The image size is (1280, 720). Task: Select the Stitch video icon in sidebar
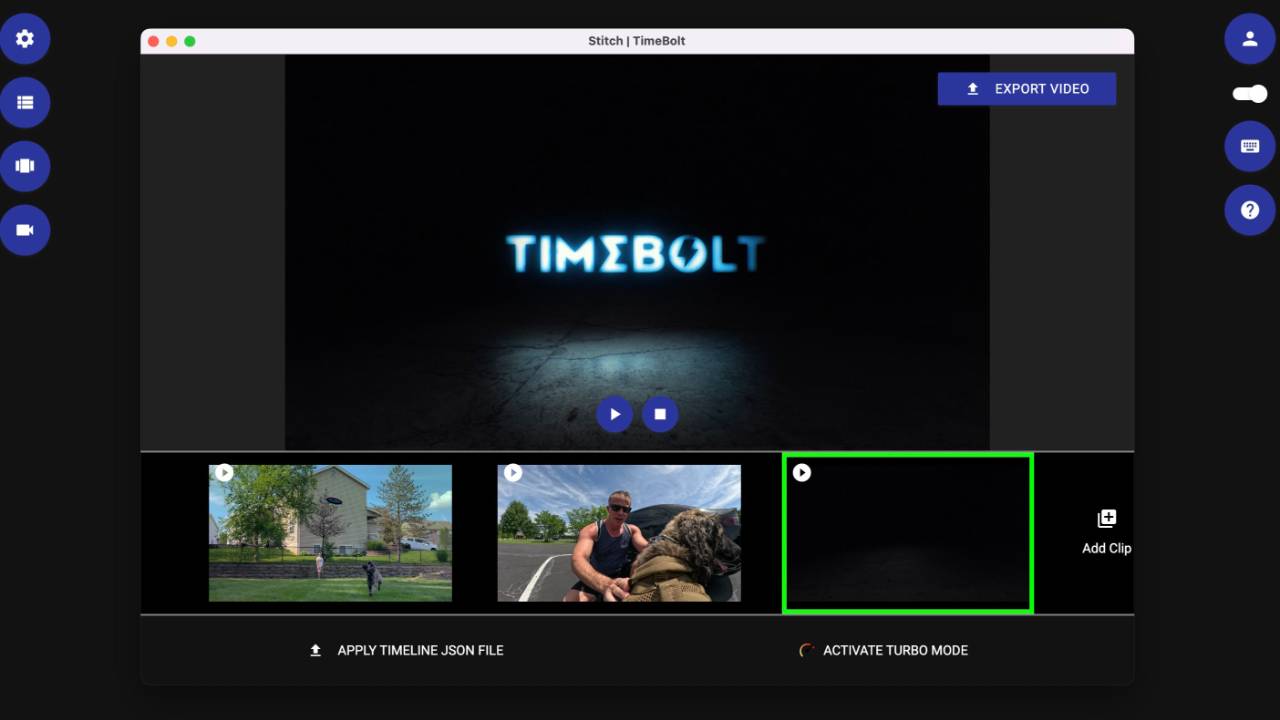[x=25, y=166]
